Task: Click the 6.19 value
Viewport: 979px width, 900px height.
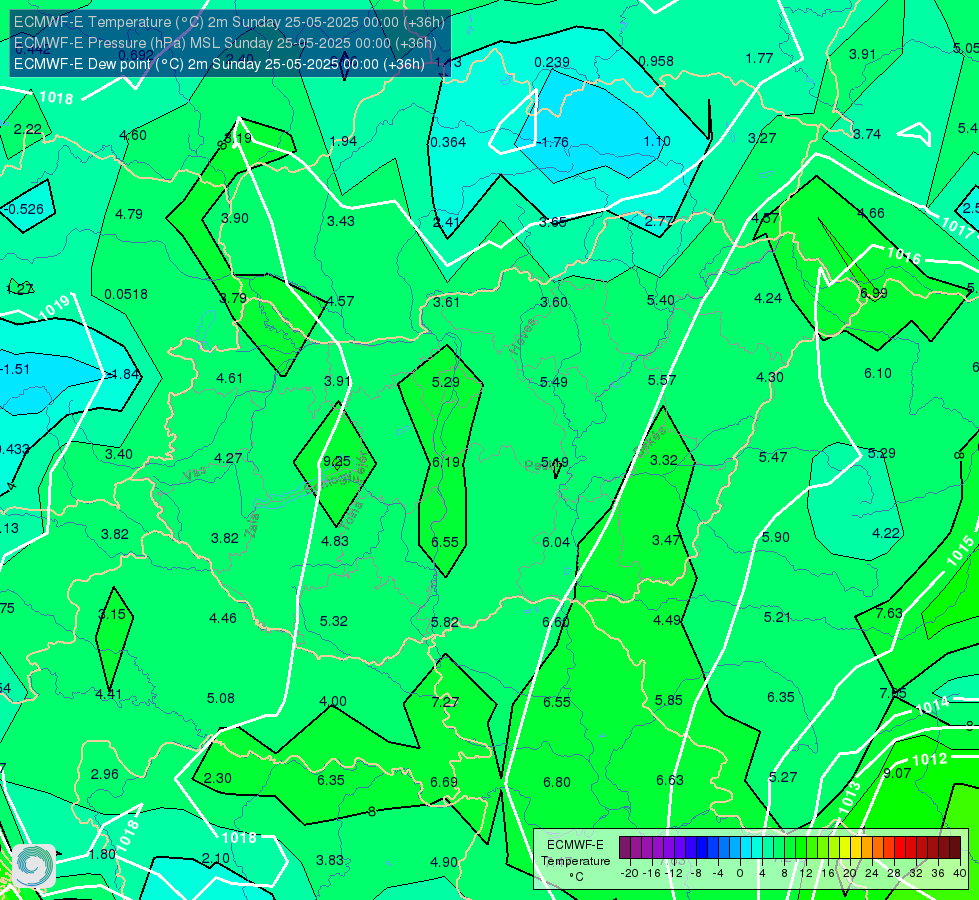Action: pyautogui.click(x=446, y=462)
